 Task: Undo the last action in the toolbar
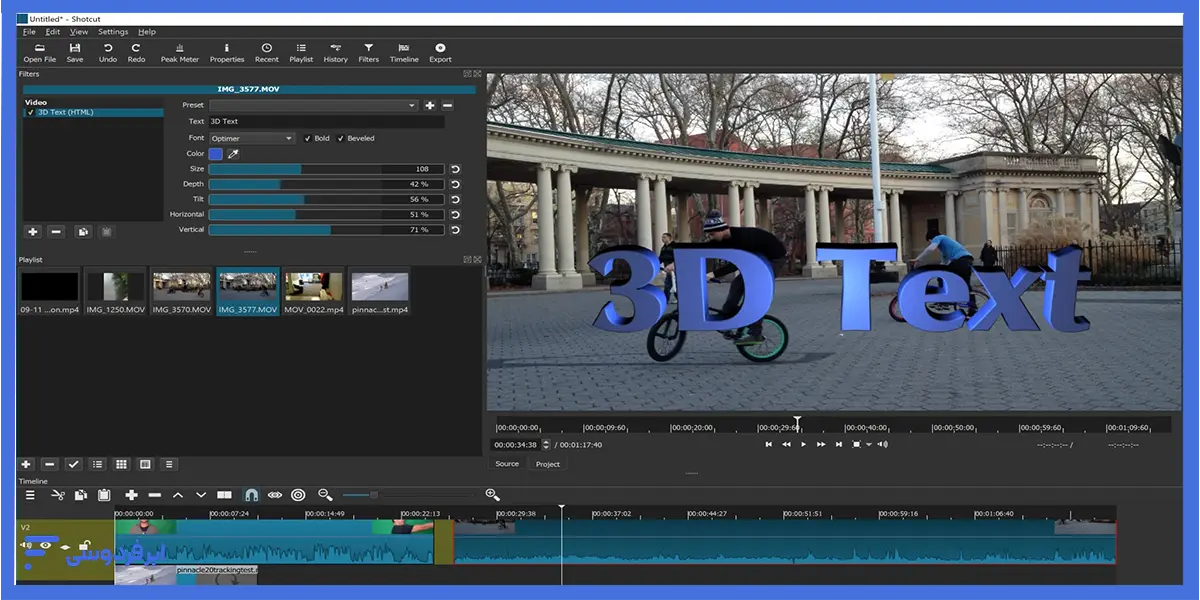107,53
